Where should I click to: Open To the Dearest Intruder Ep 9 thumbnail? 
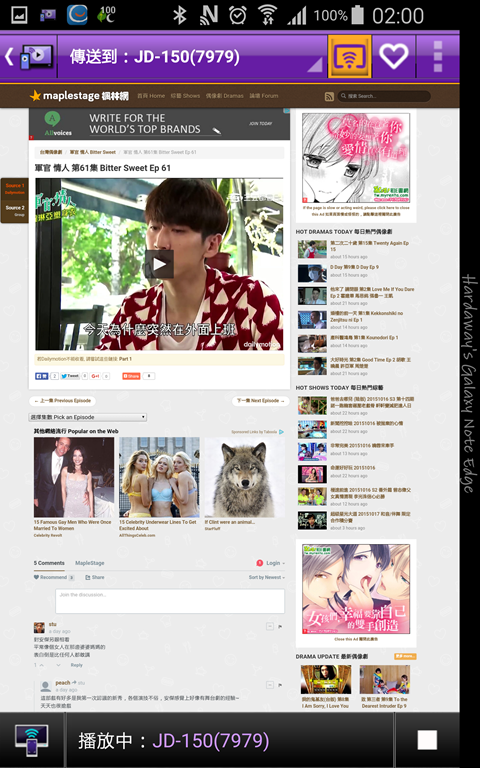click(384, 679)
